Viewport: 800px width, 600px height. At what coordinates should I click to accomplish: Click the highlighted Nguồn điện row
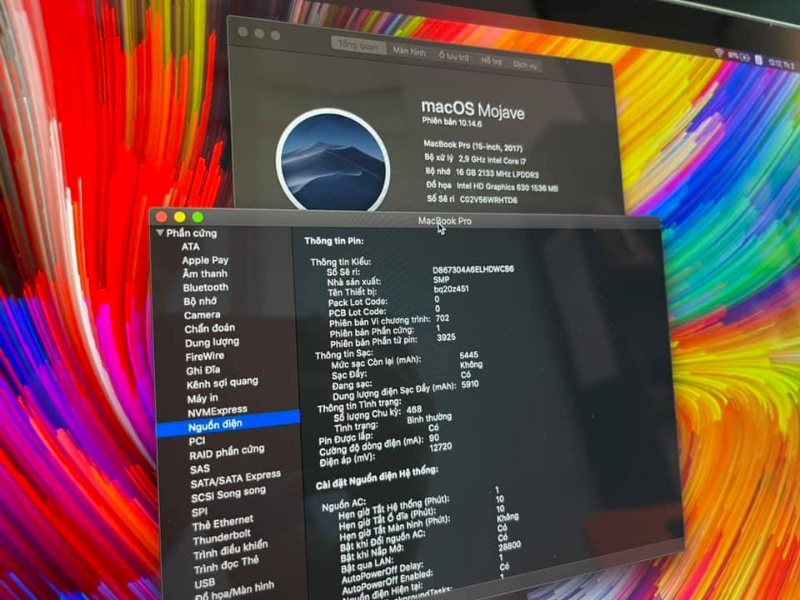tap(228, 423)
